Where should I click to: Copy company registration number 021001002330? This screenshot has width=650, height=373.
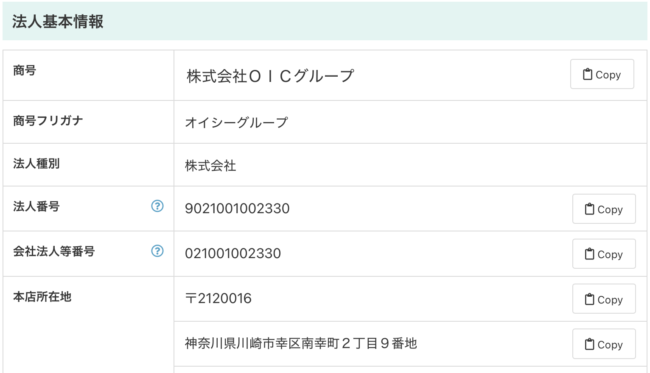tap(604, 254)
